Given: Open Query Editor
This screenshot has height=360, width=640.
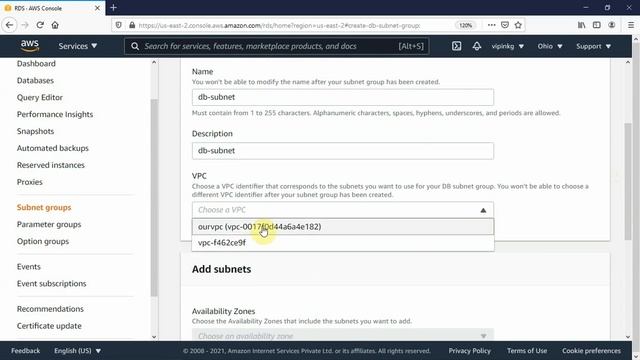Looking at the screenshot, I should point(40,97).
